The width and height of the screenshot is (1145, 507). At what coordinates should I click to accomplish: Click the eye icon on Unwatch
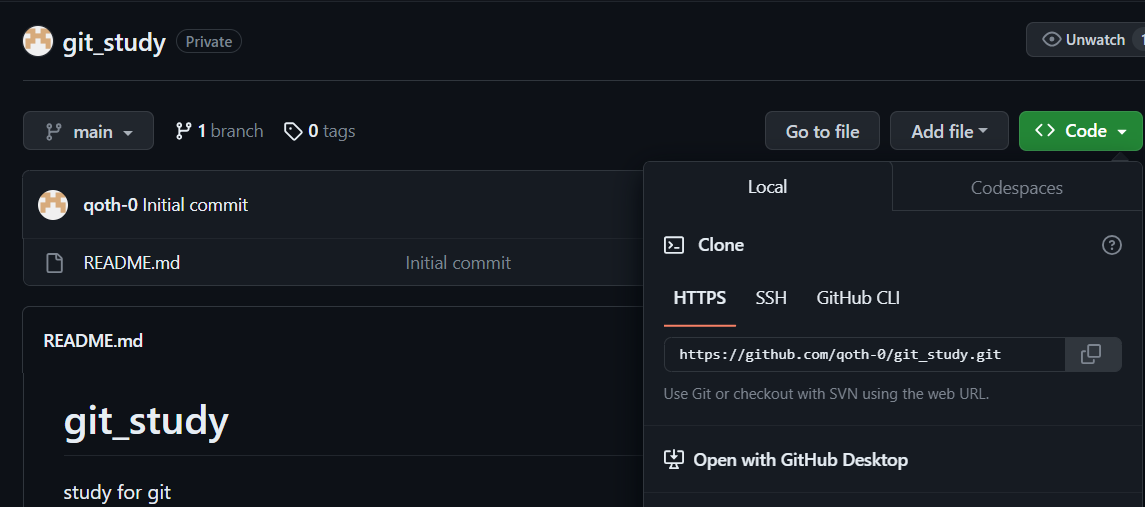[x=1052, y=39]
